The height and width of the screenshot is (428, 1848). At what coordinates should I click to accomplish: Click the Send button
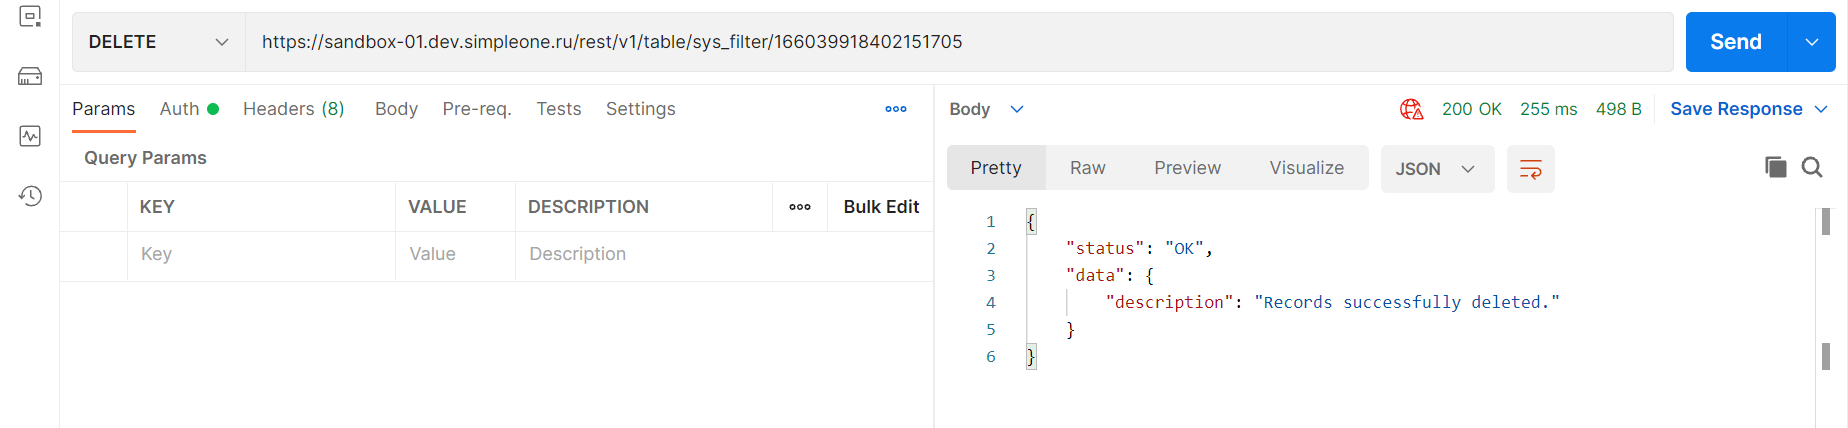[x=1735, y=42]
